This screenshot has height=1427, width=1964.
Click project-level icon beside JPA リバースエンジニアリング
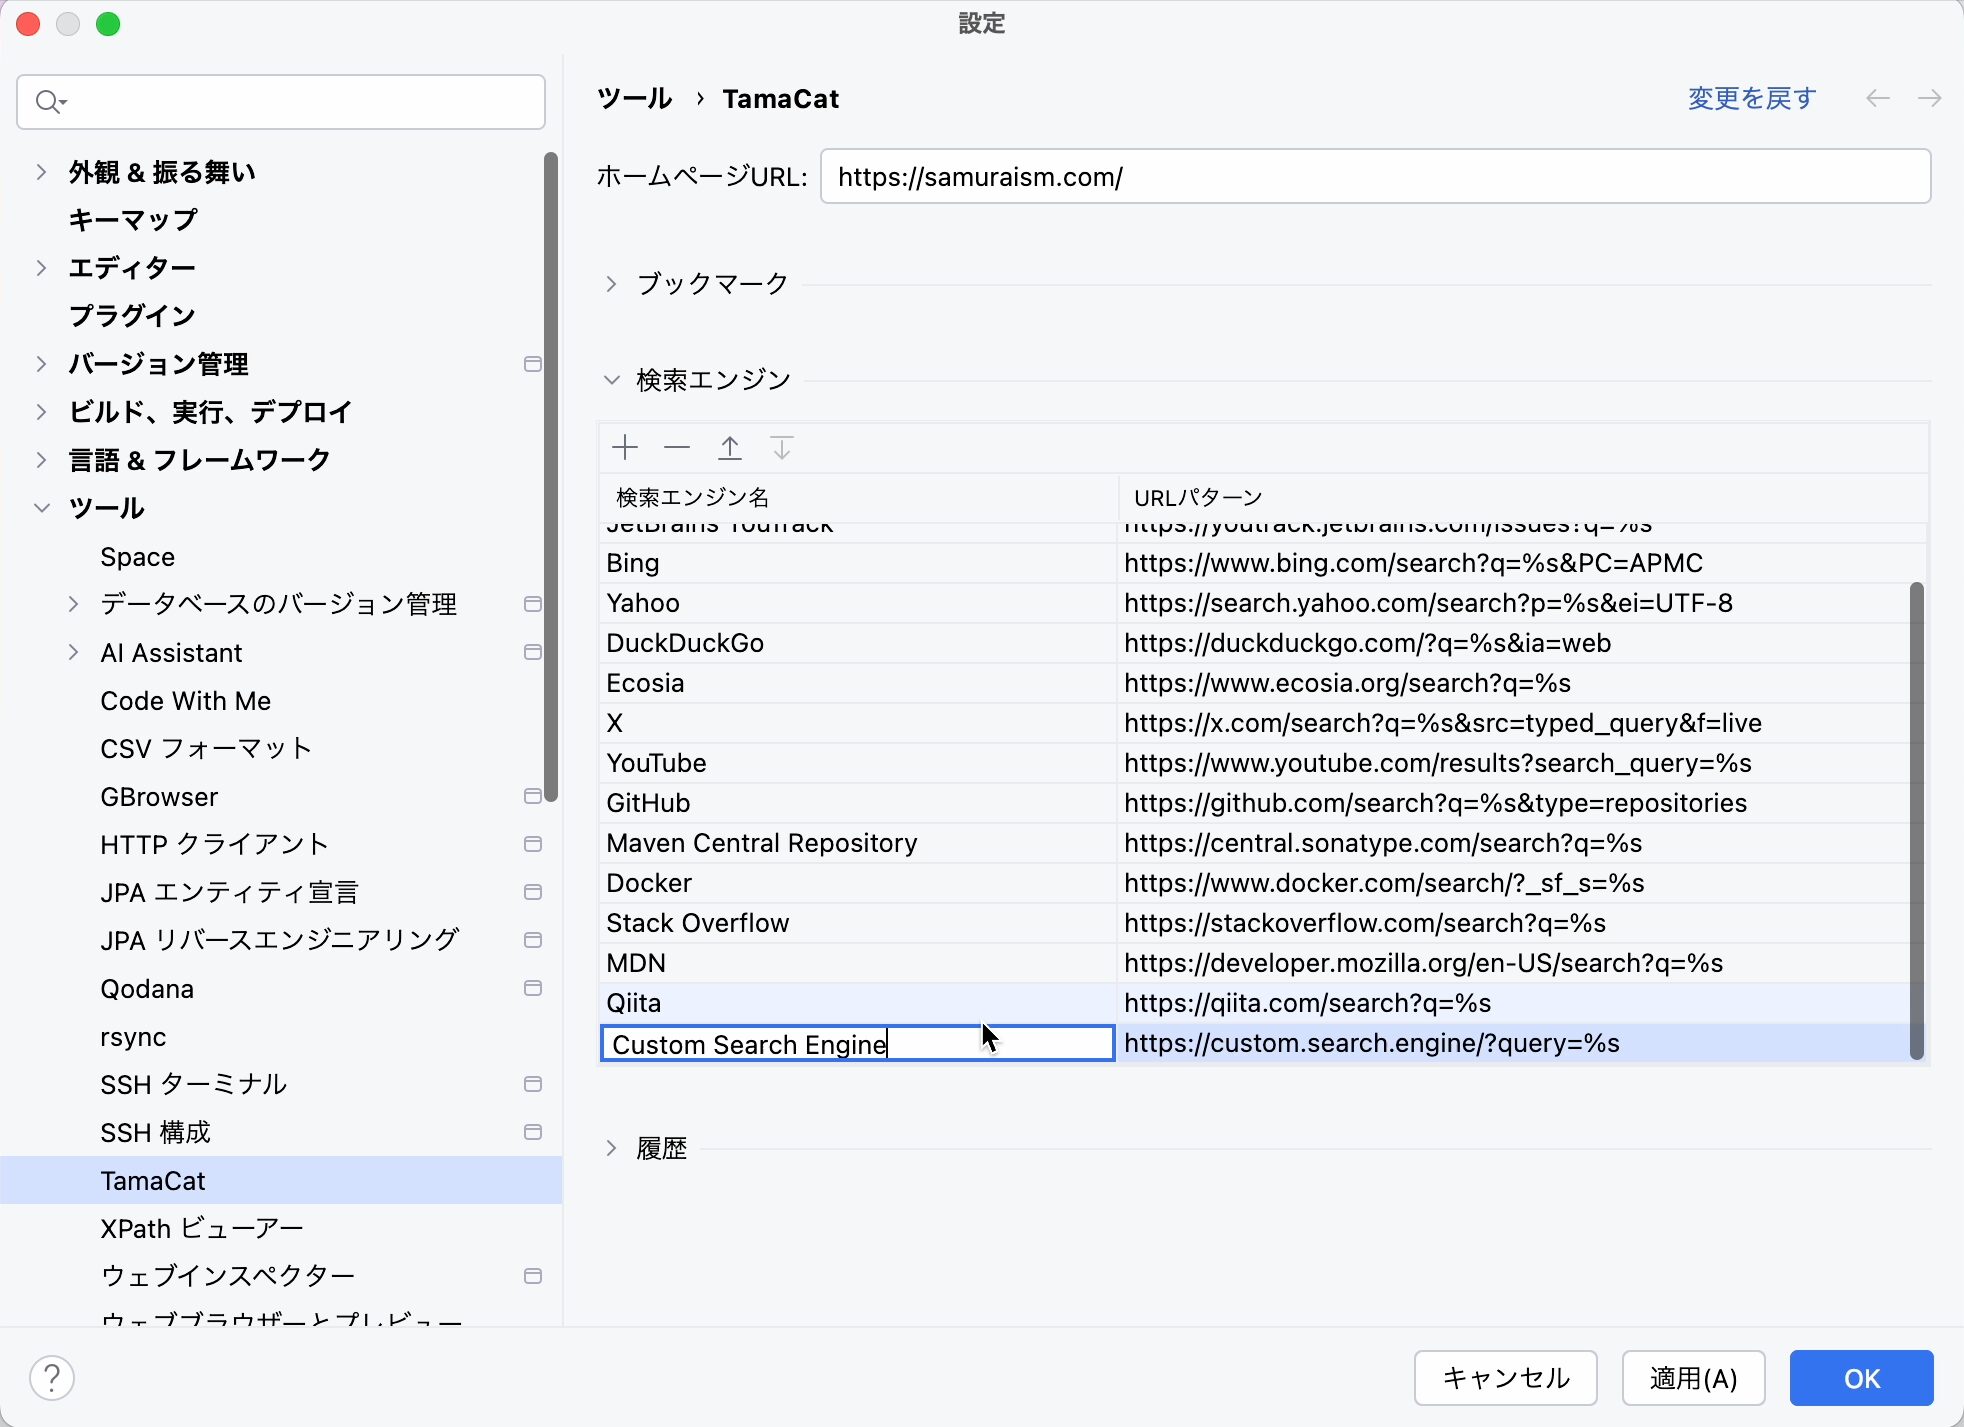[x=533, y=940]
